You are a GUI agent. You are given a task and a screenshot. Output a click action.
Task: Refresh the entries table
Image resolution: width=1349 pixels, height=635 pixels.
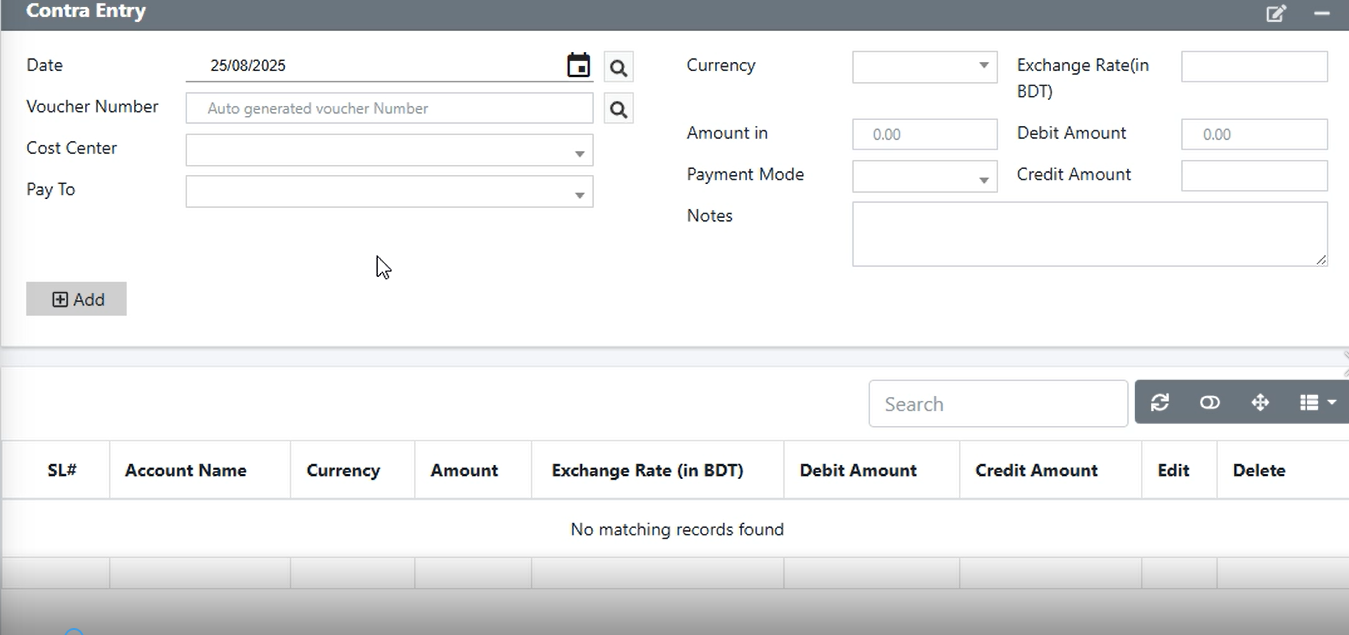pos(1160,402)
